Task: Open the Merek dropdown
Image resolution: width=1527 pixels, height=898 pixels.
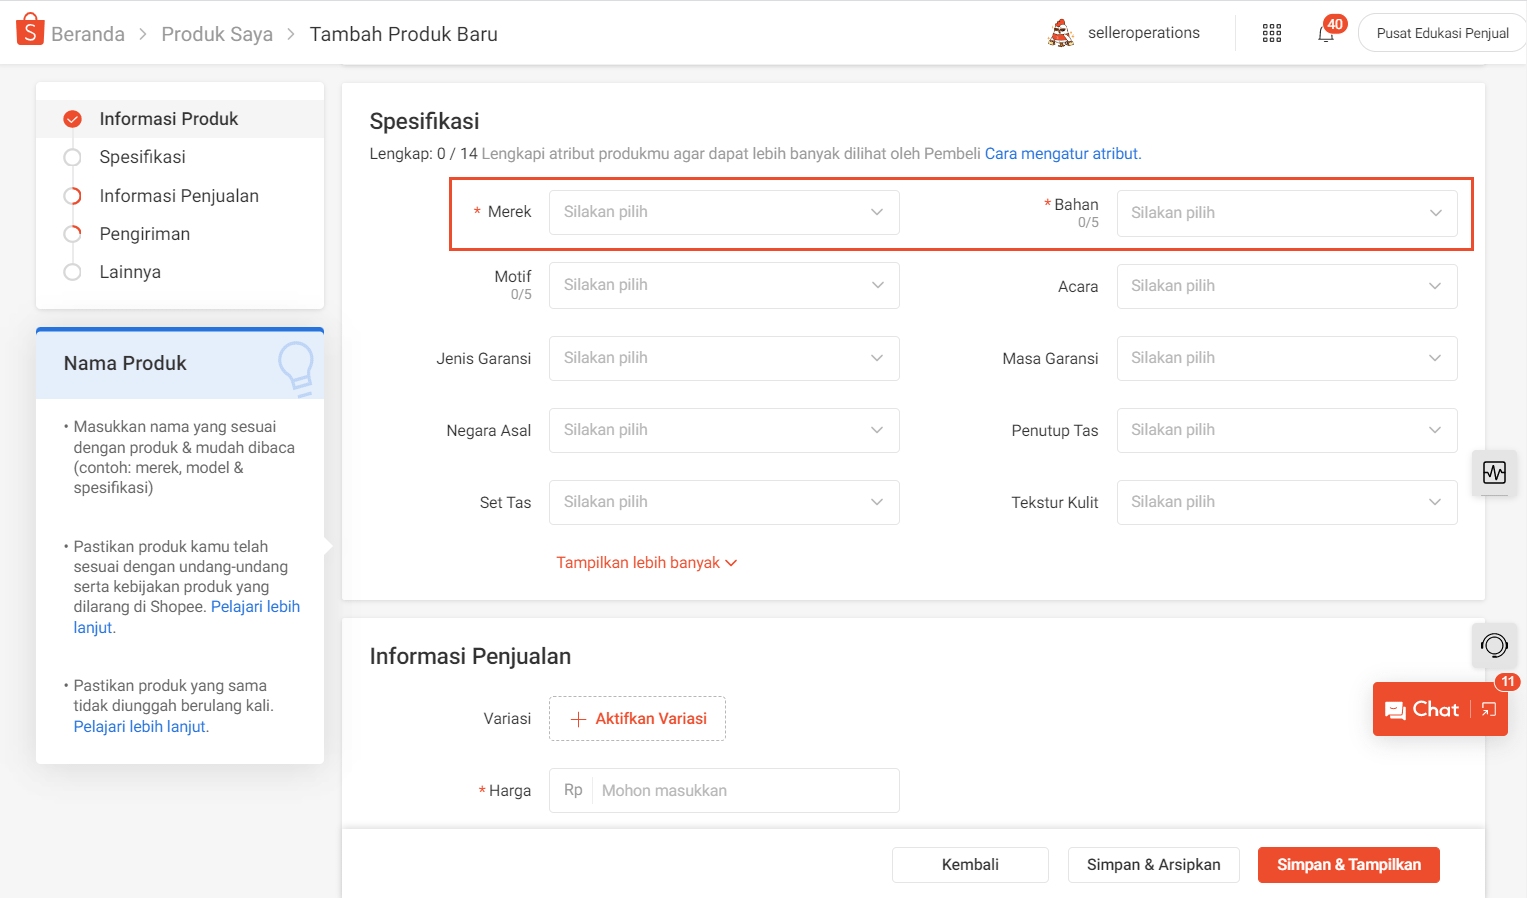Action: 723,212
